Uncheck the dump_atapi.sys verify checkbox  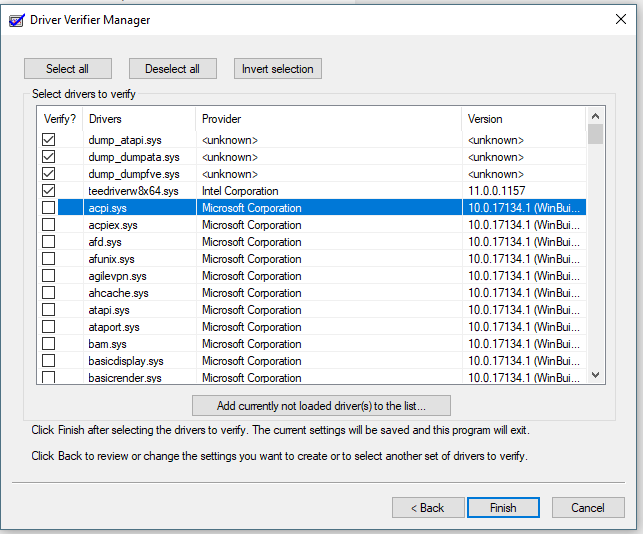[x=48, y=139]
